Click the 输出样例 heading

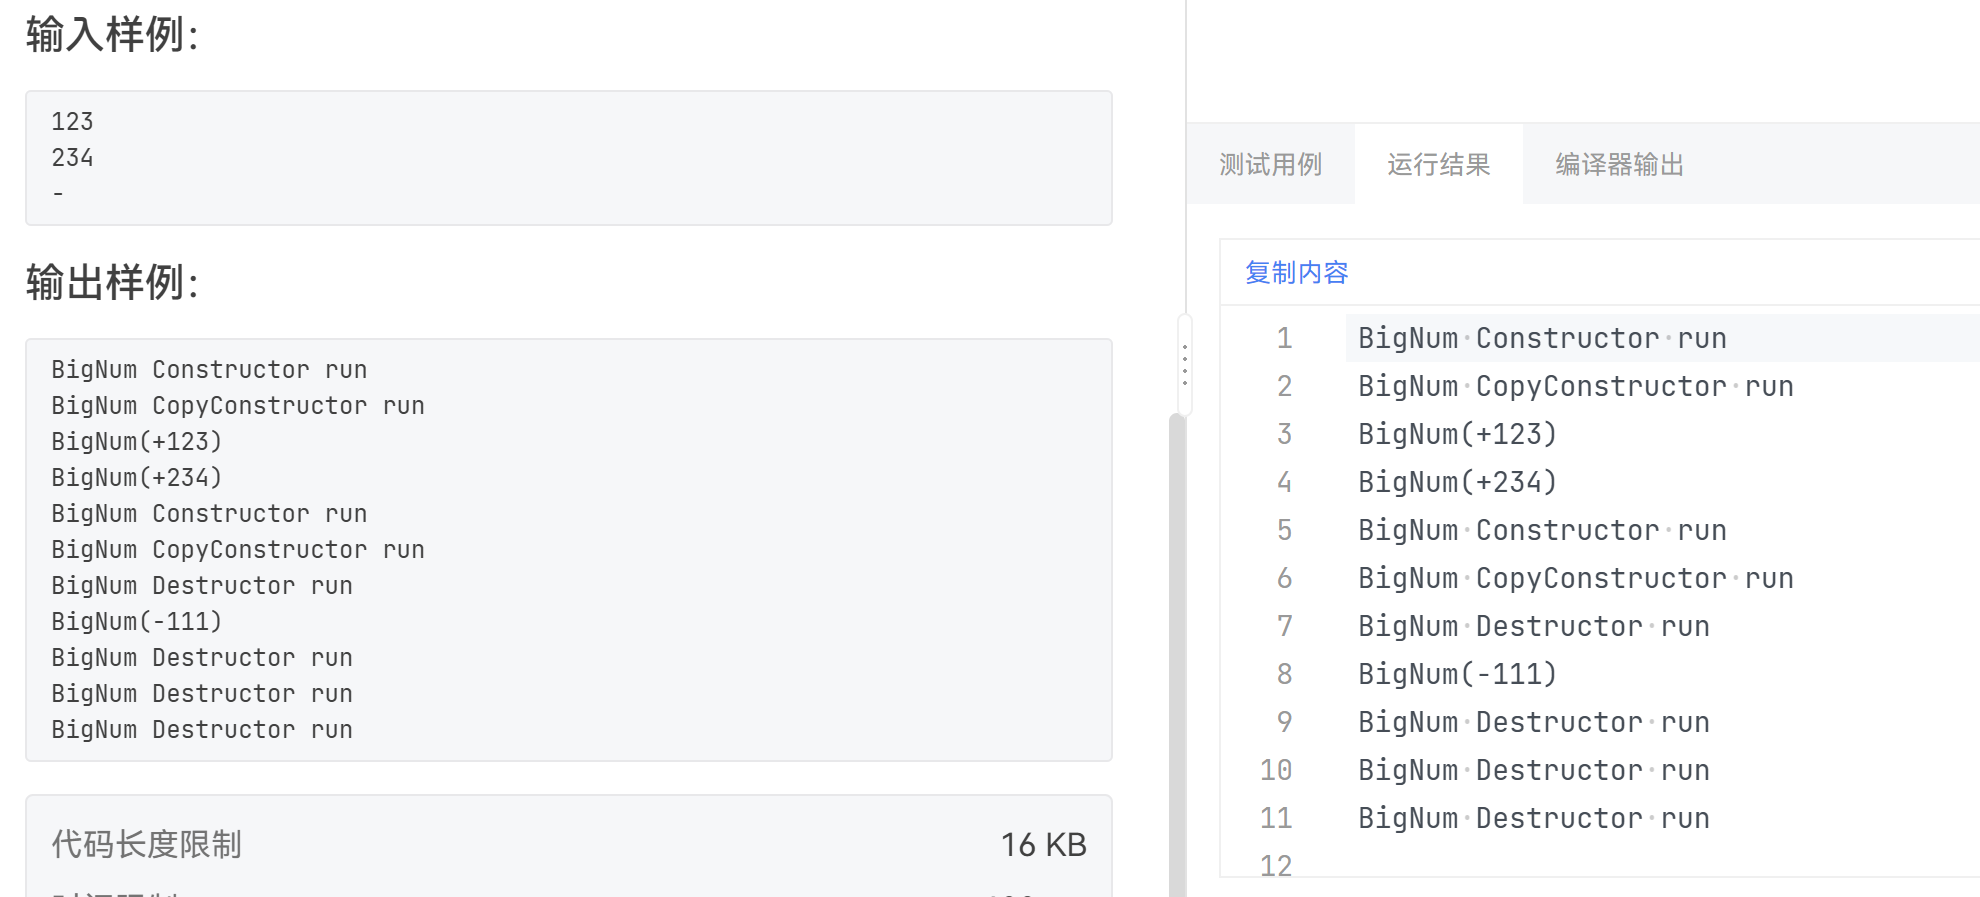(112, 282)
